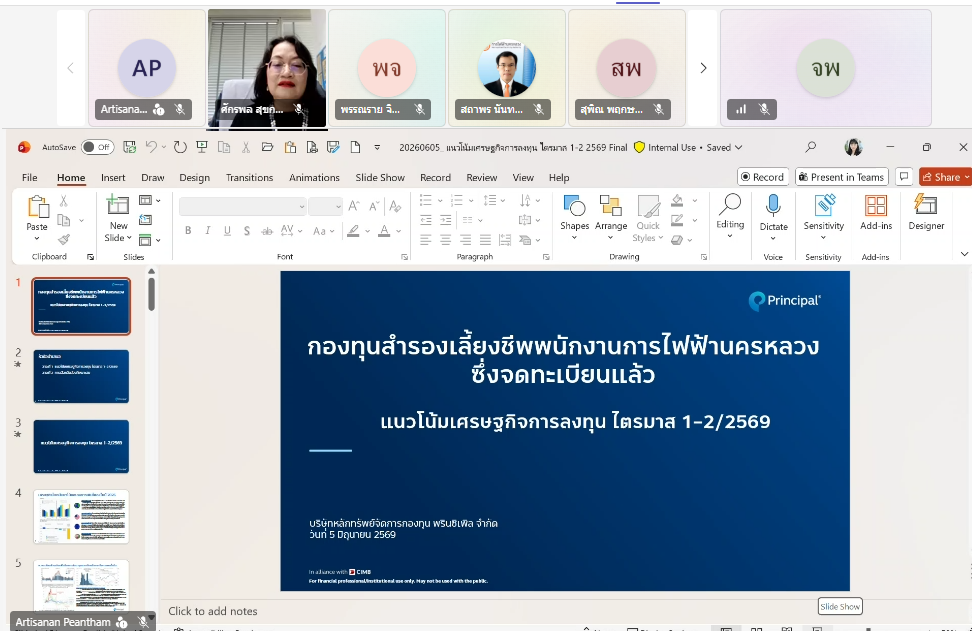This screenshot has width=972, height=631.
Task: Select slide 2 thumbnail
Action: 81,376
